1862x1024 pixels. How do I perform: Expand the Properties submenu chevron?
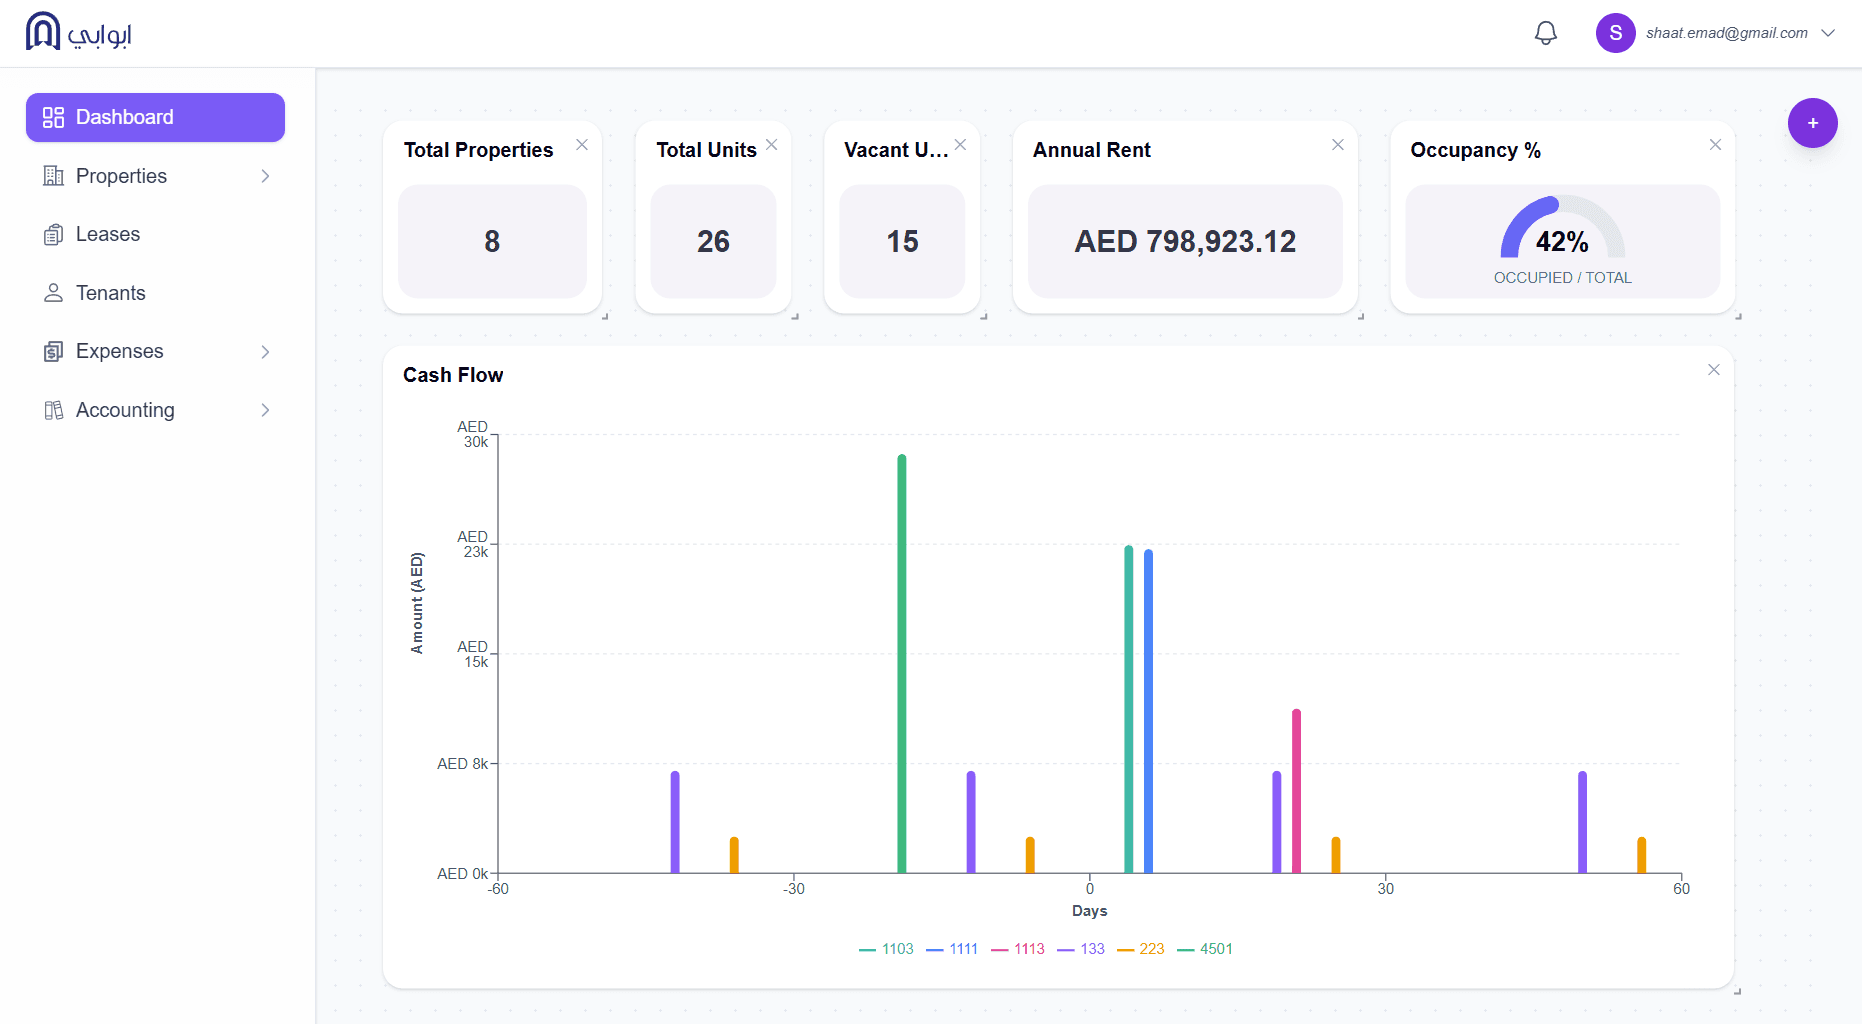click(265, 176)
